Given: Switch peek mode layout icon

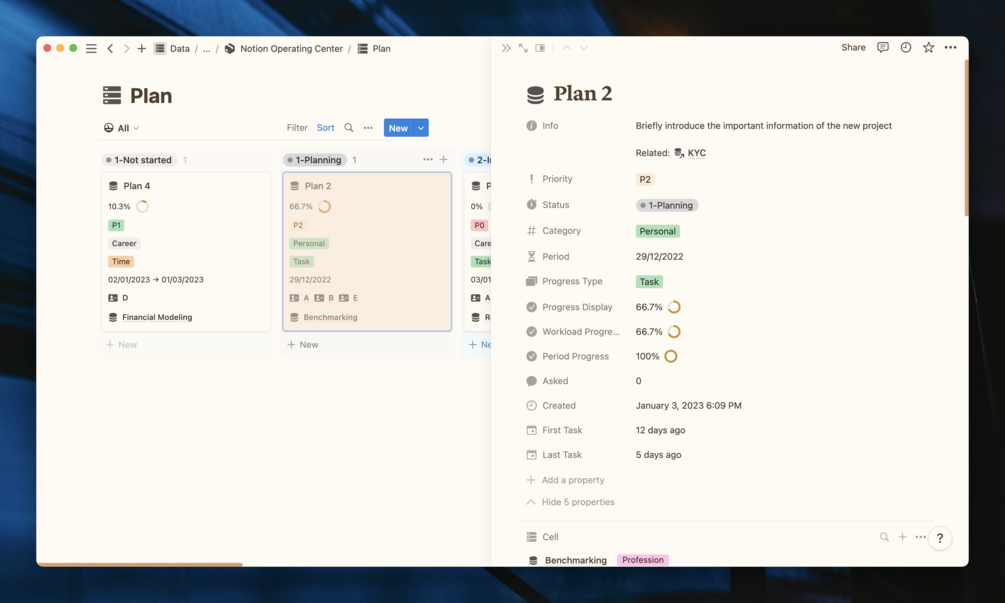Looking at the screenshot, I should [x=540, y=48].
